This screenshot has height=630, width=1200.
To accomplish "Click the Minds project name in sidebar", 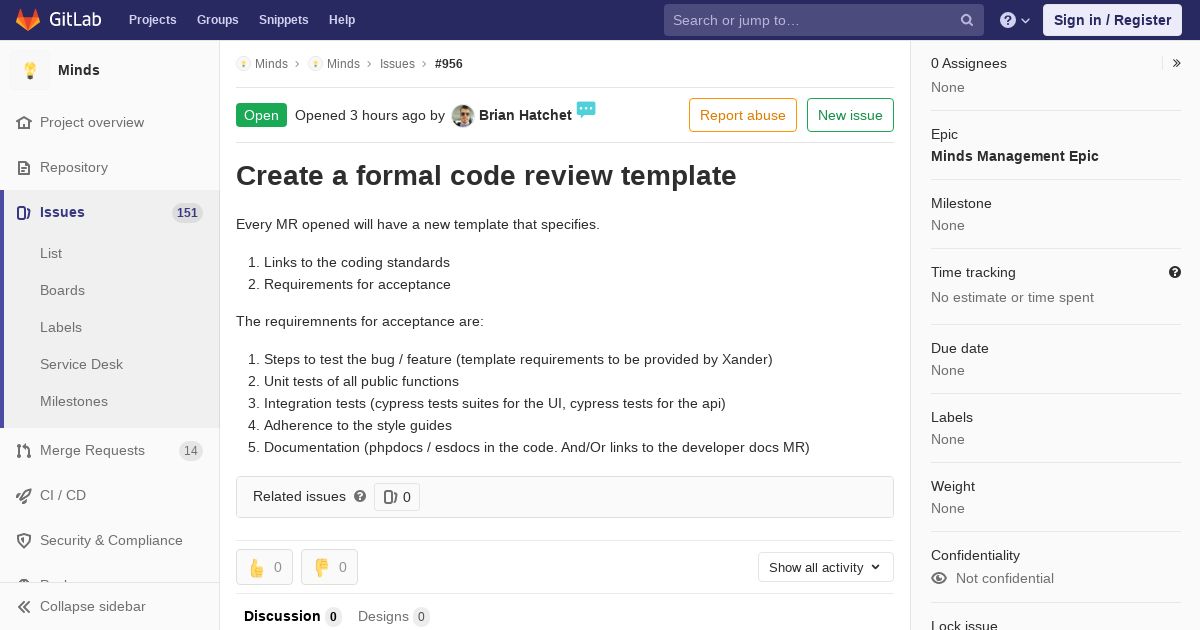I will point(79,70).
